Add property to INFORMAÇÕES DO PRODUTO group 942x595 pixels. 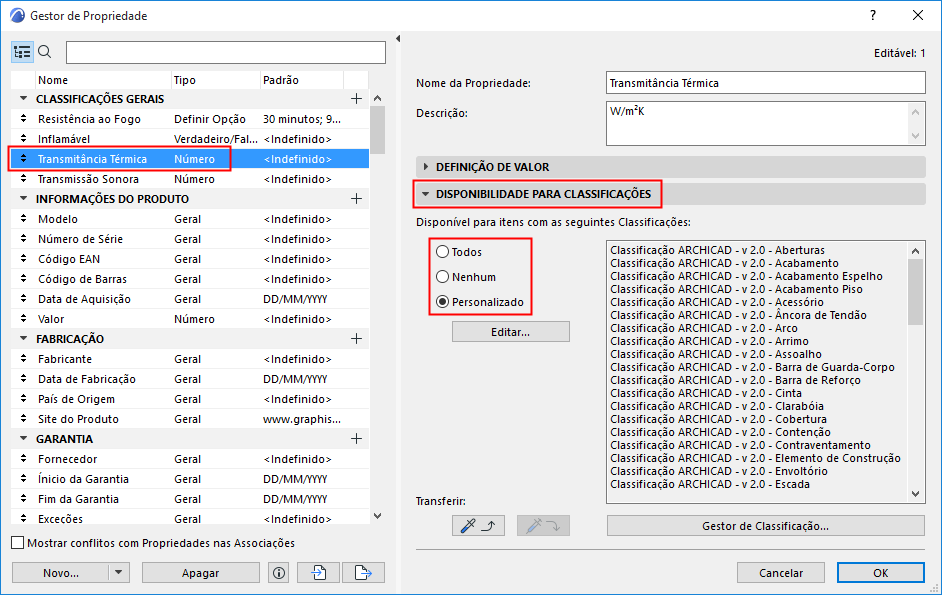click(356, 198)
